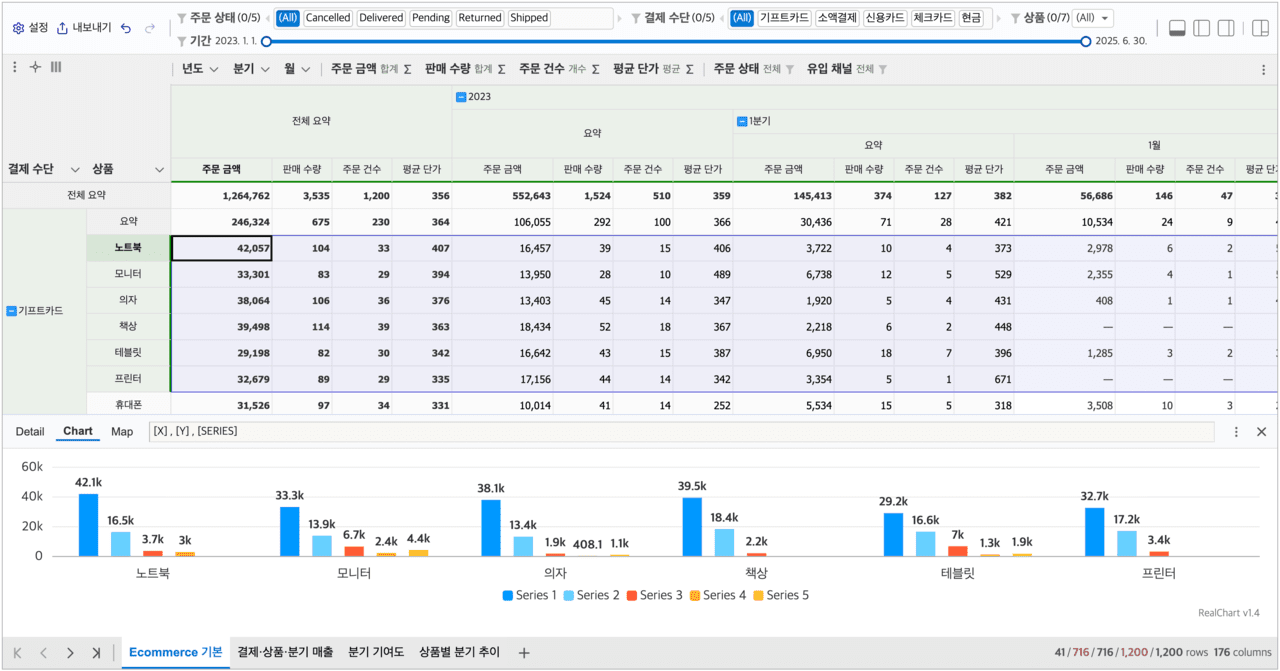Collapse the 1분기 quarter column group
Screen dimensions: 1280x671
click(x=742, y=121)
